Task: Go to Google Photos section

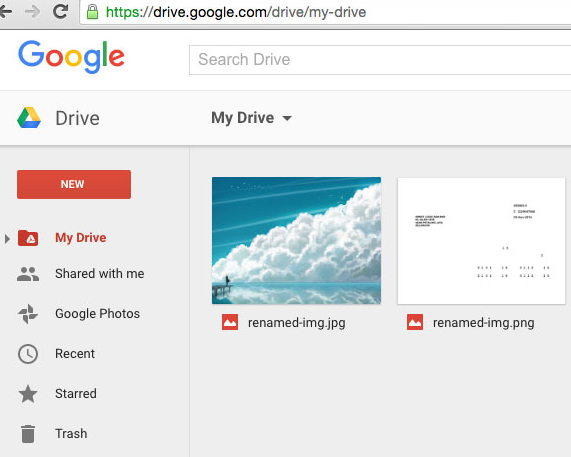Action: [x=97, y=314]
